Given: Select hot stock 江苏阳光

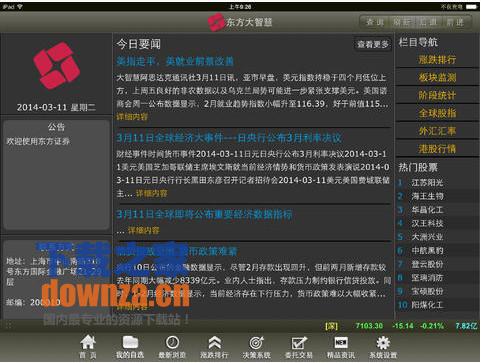Looking at the screenshot, I should tap(427, 183).
